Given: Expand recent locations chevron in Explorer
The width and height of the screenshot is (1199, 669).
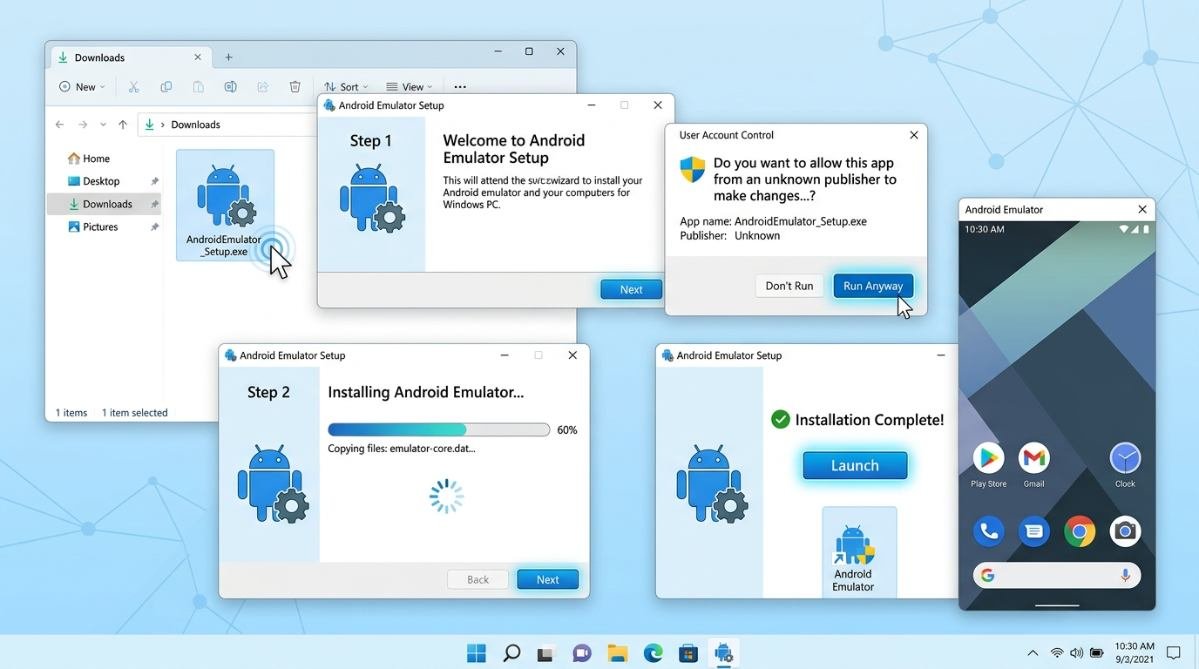Looking at the screenshot, I should tap(102, 125).
